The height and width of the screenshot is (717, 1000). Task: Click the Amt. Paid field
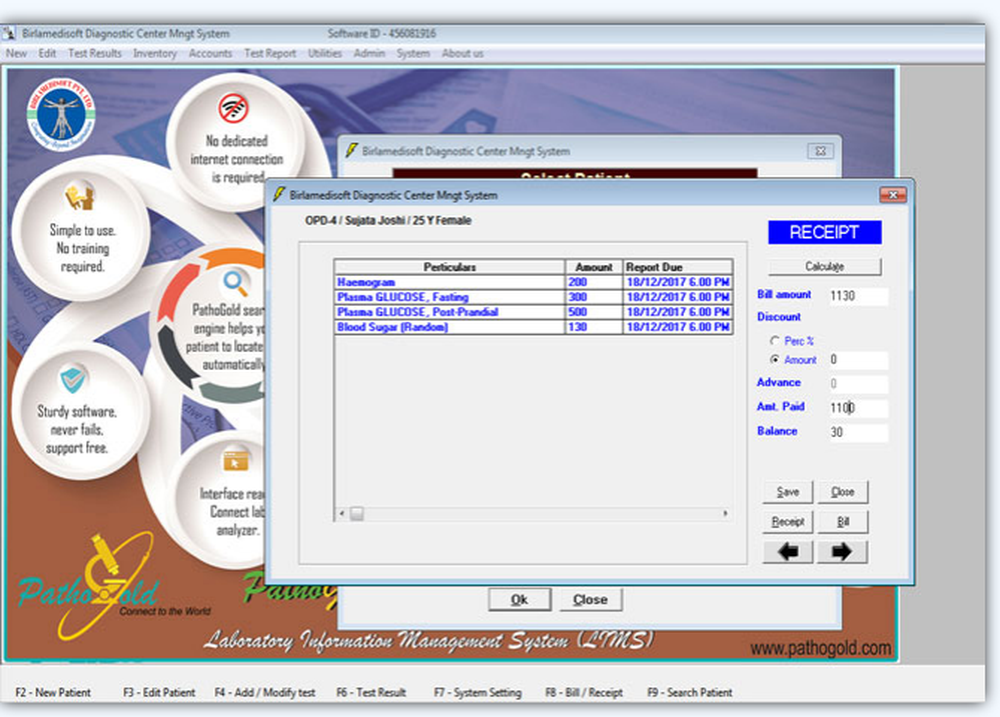tap(858, 408)
